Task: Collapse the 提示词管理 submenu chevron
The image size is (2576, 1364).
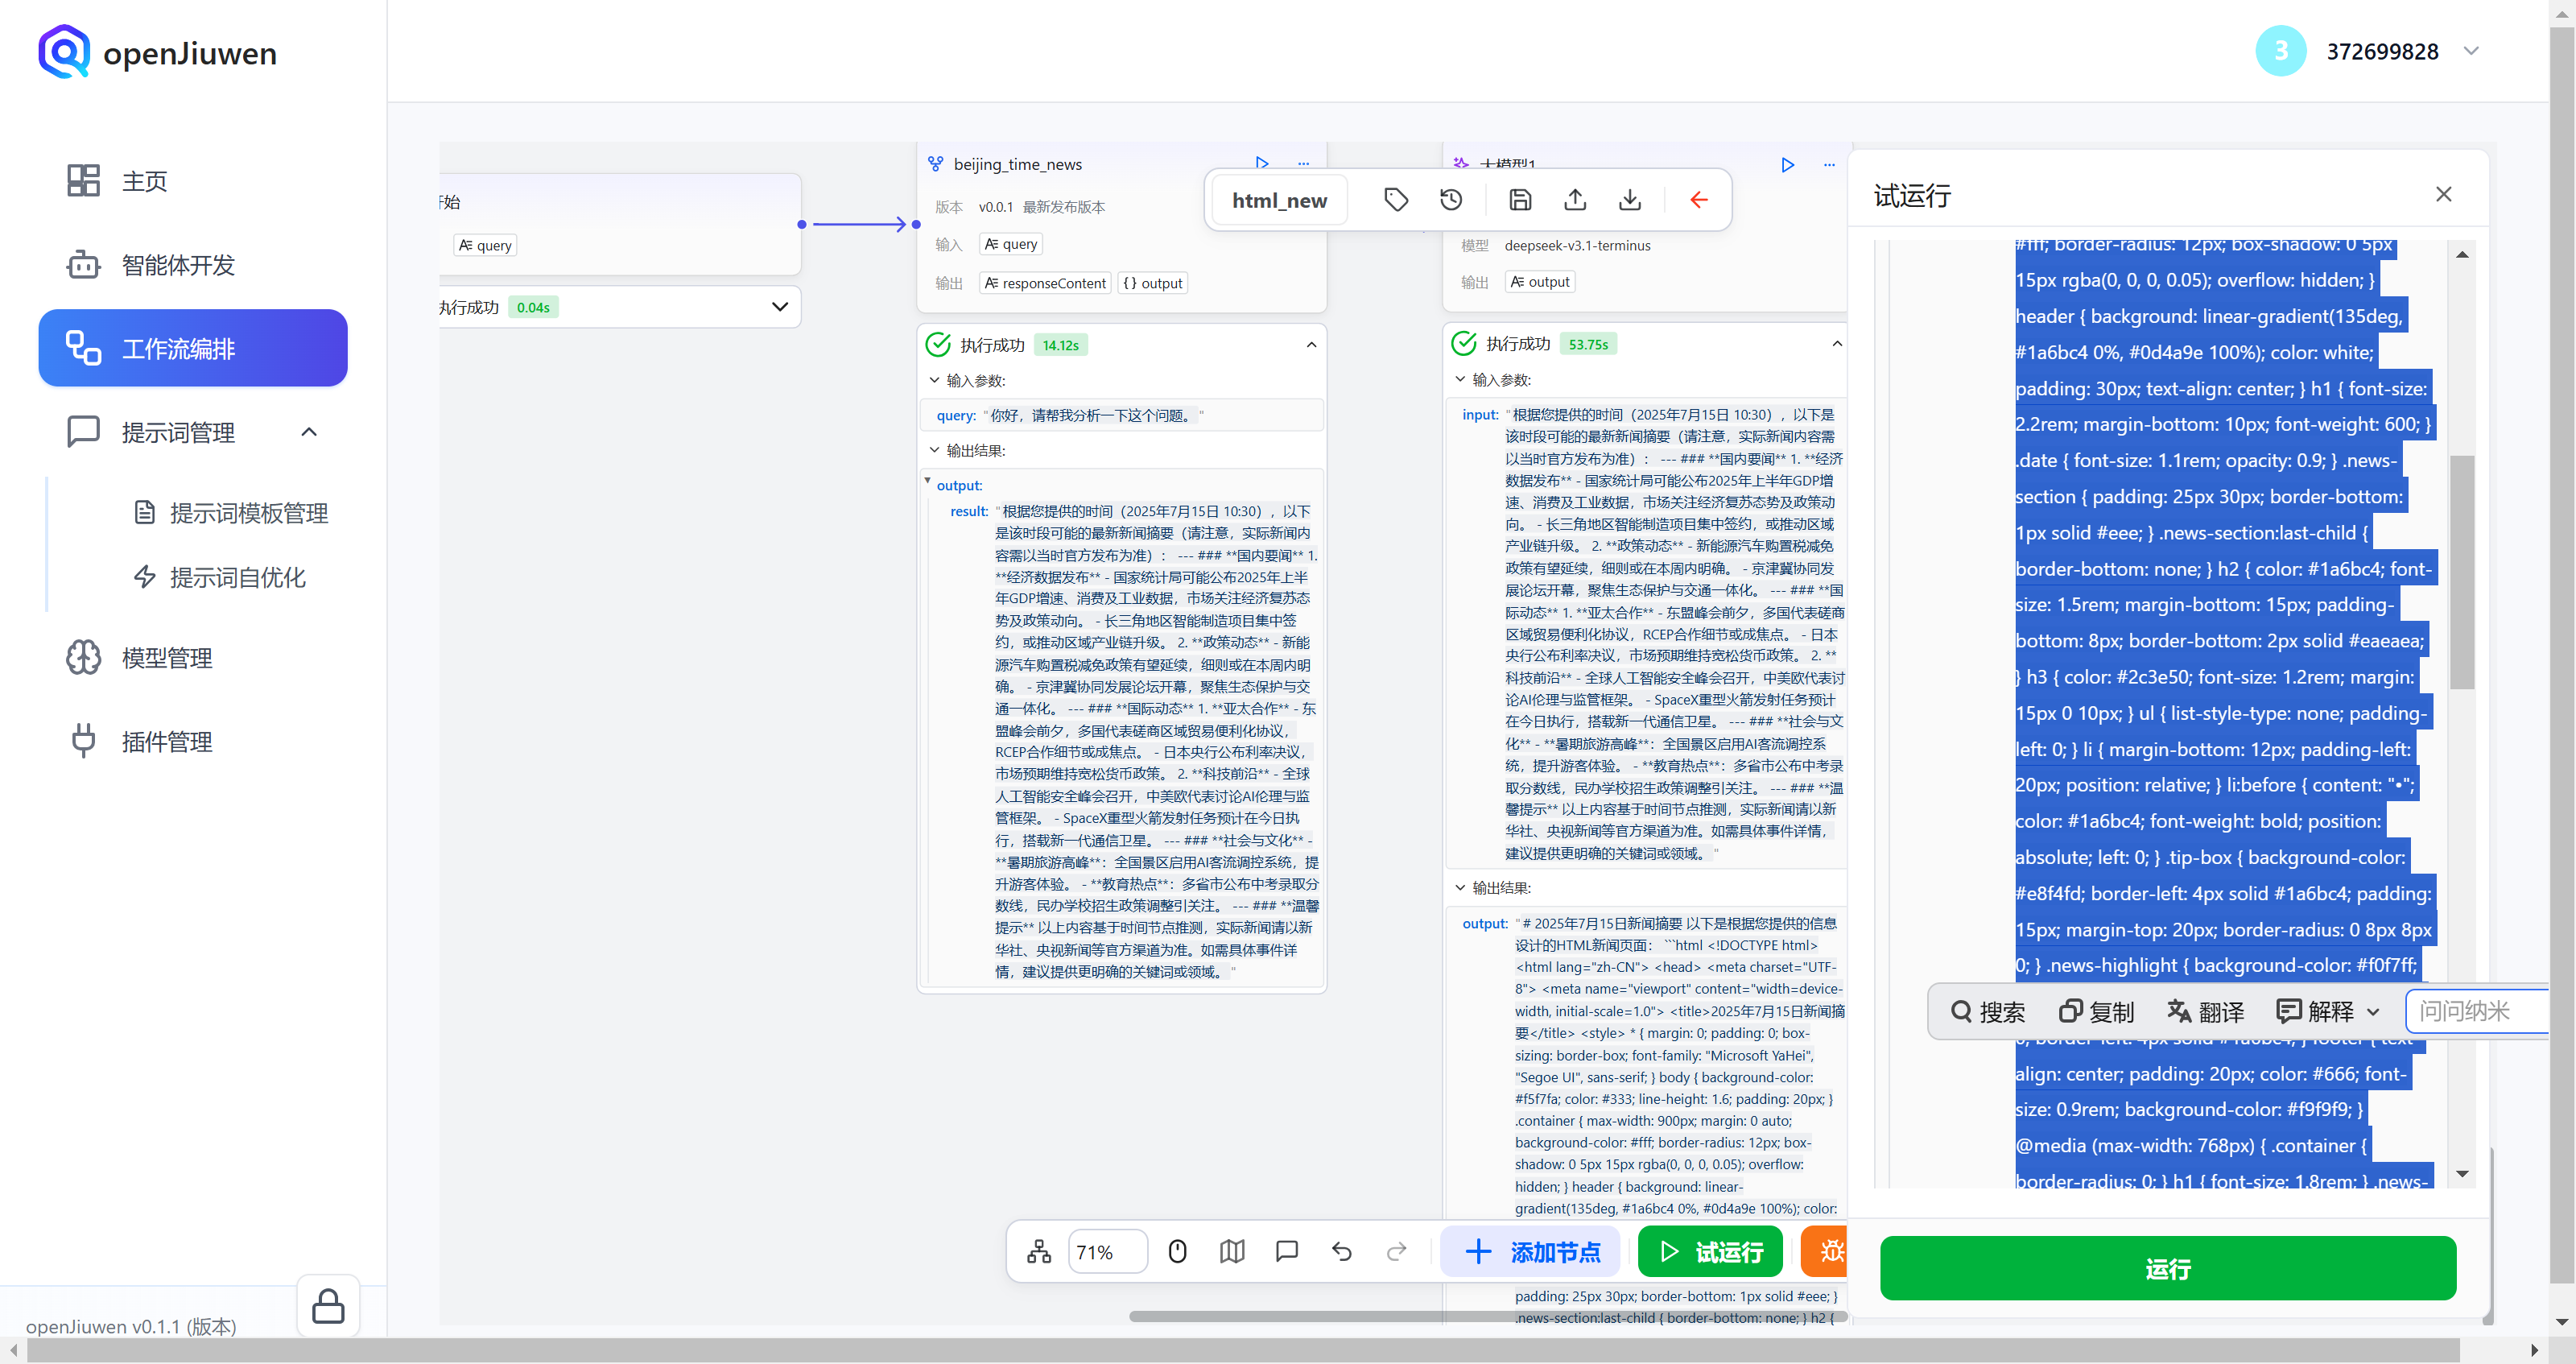Action: pos(309,432)
